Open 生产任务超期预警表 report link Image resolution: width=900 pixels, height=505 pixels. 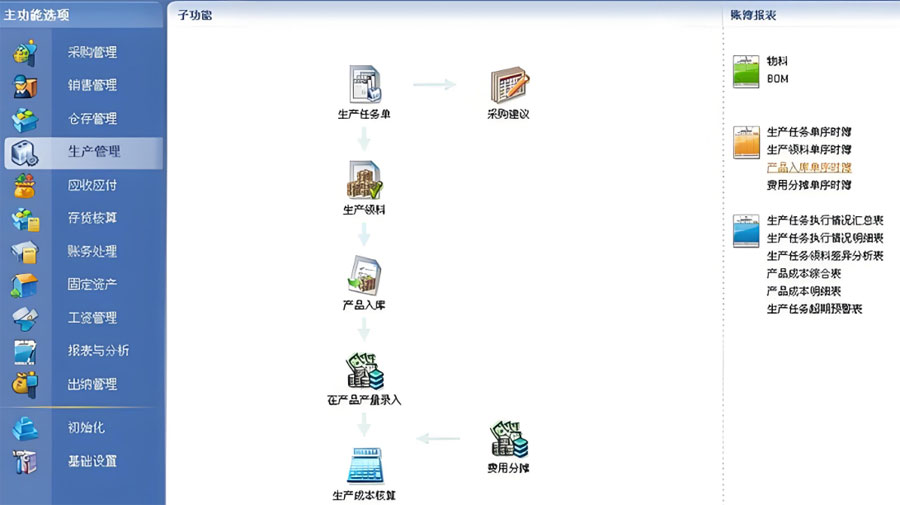(814, 309)
